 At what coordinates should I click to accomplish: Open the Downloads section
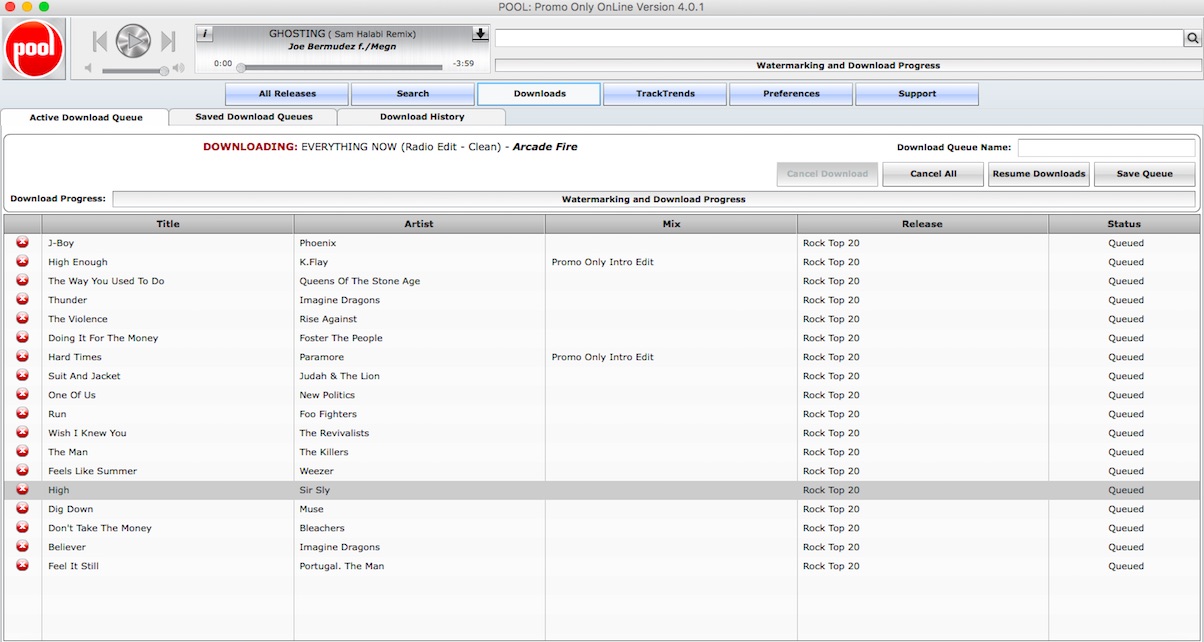click(539, 94)
